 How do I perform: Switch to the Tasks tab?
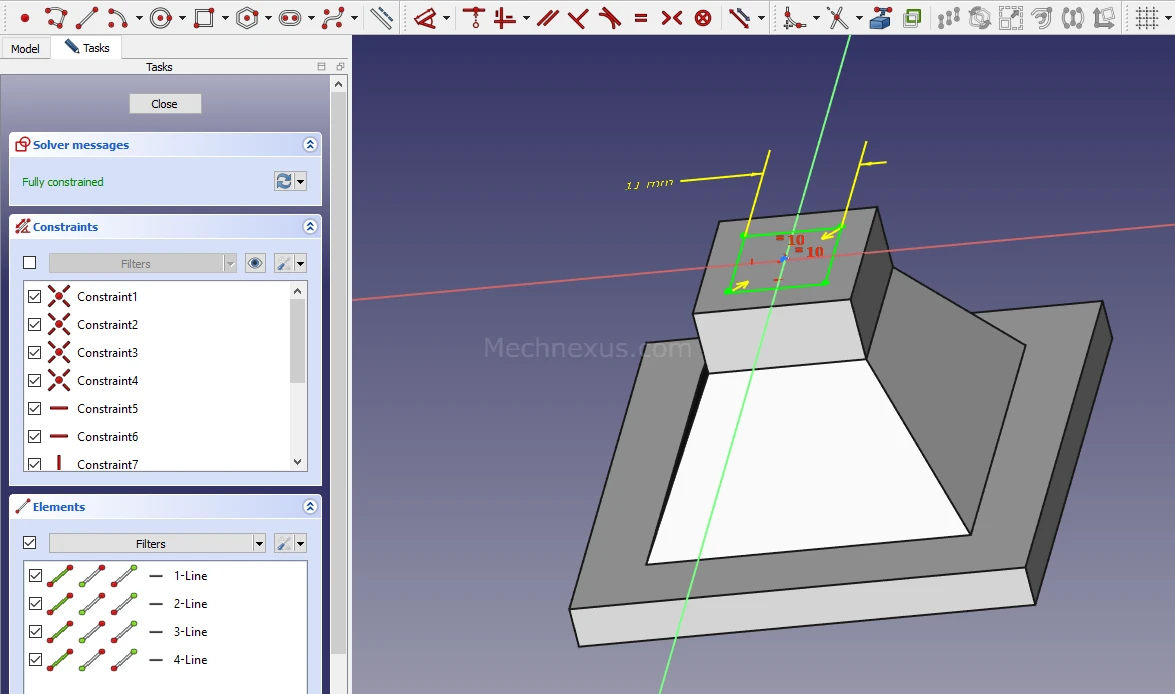tap(87, 48)
